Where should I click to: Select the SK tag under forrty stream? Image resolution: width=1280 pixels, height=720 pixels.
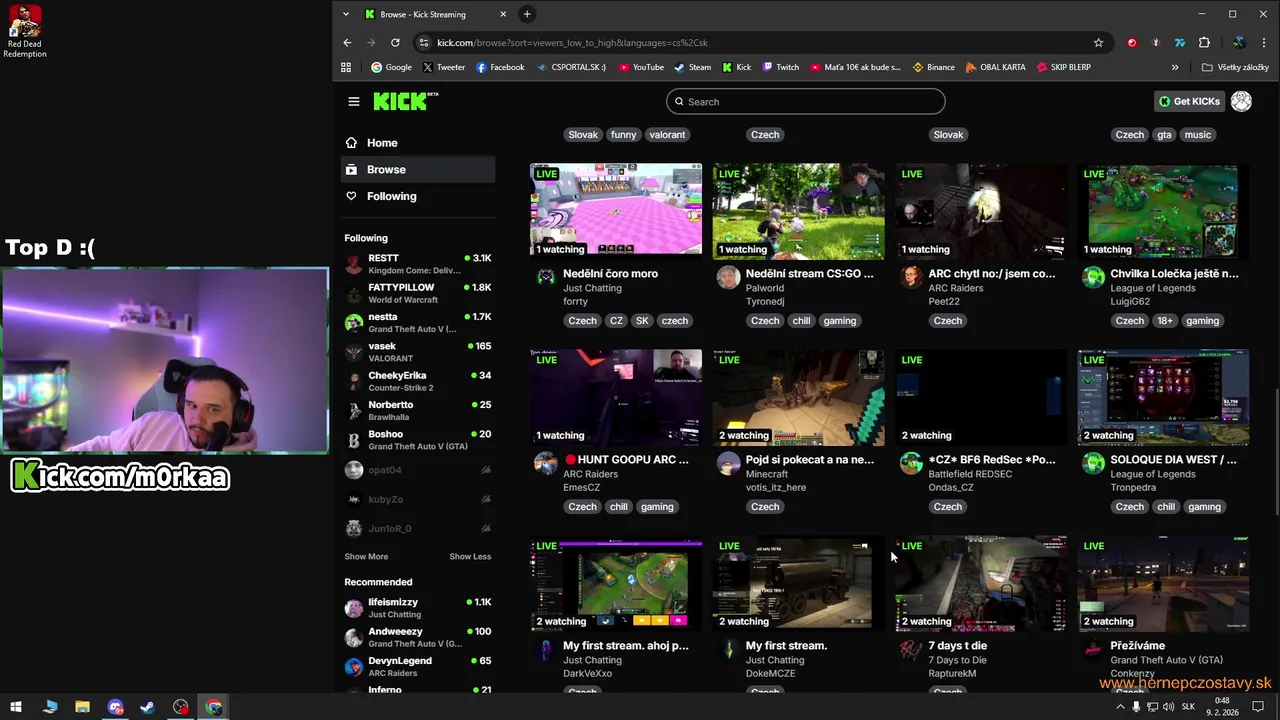(642, 321)
